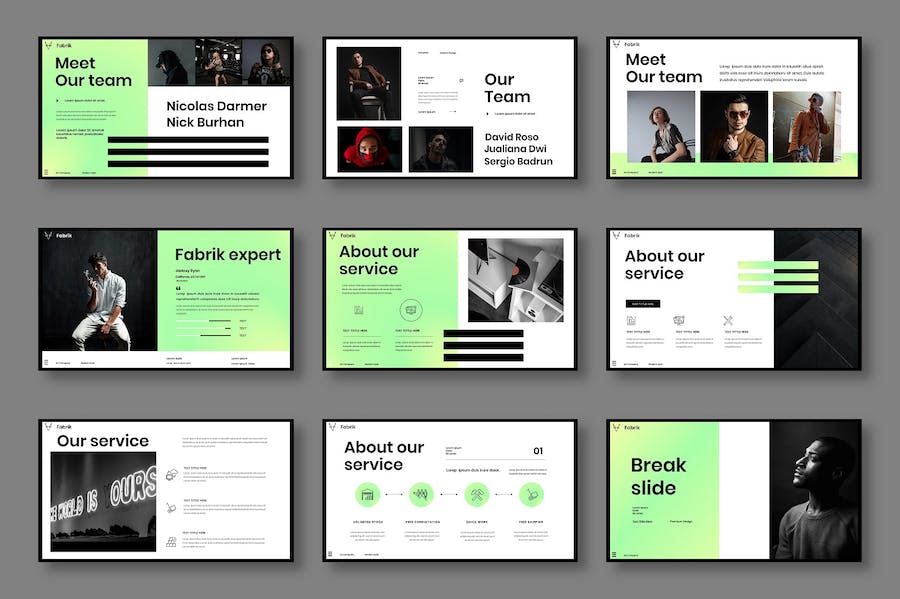The image size is (900, 599).
Task: Select the Break slide thumbnail
Action: (733, 490)
